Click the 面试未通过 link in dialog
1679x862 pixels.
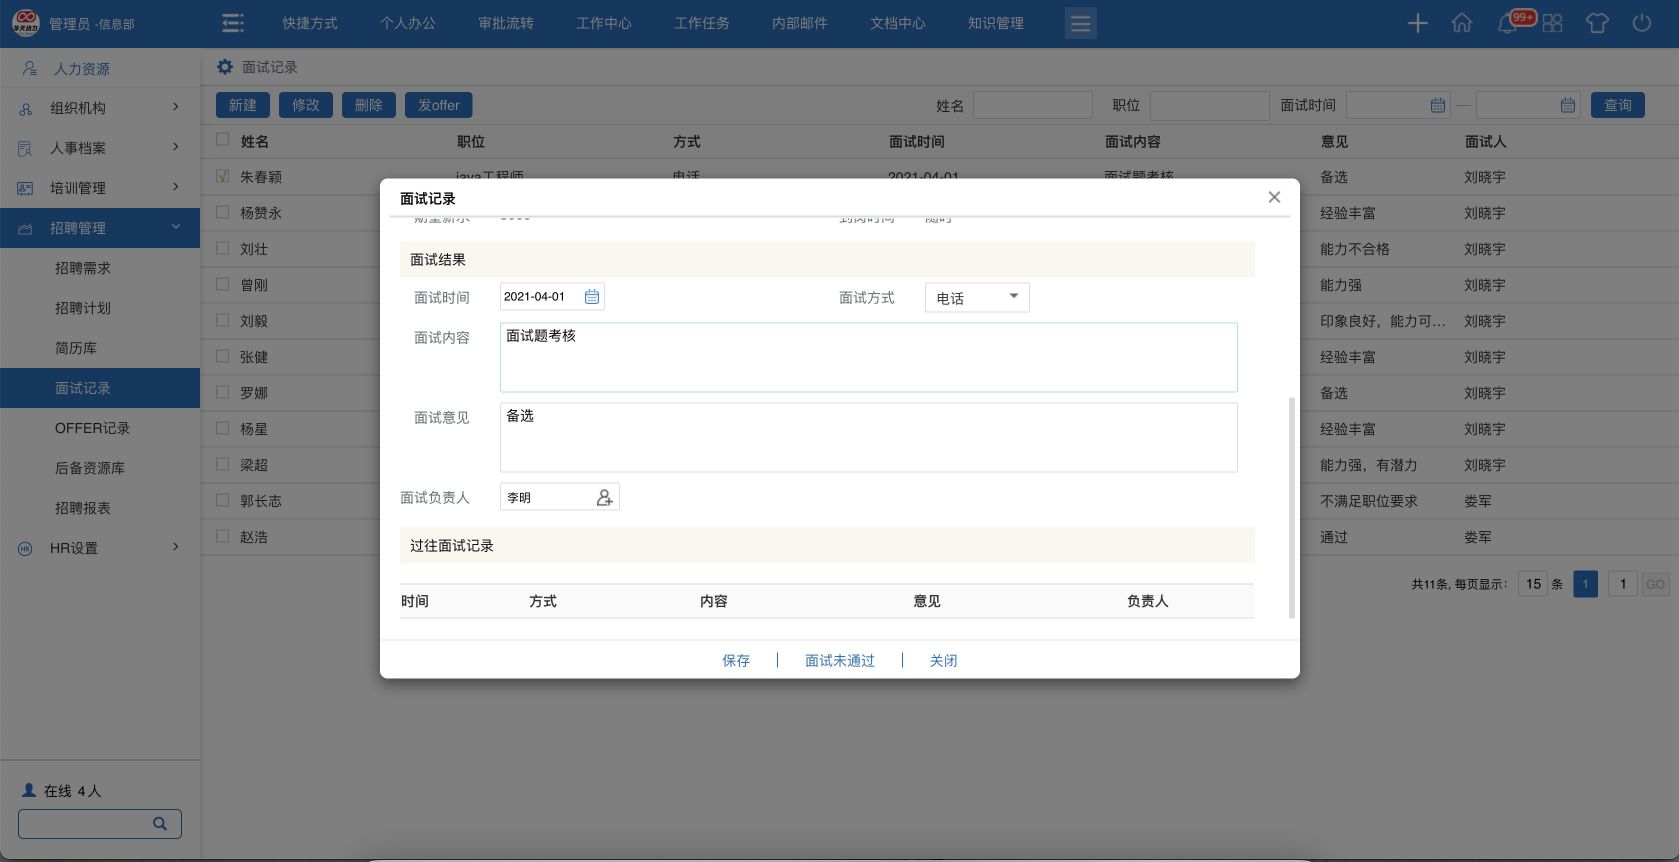pyautogui.click(x=839, y=660)
